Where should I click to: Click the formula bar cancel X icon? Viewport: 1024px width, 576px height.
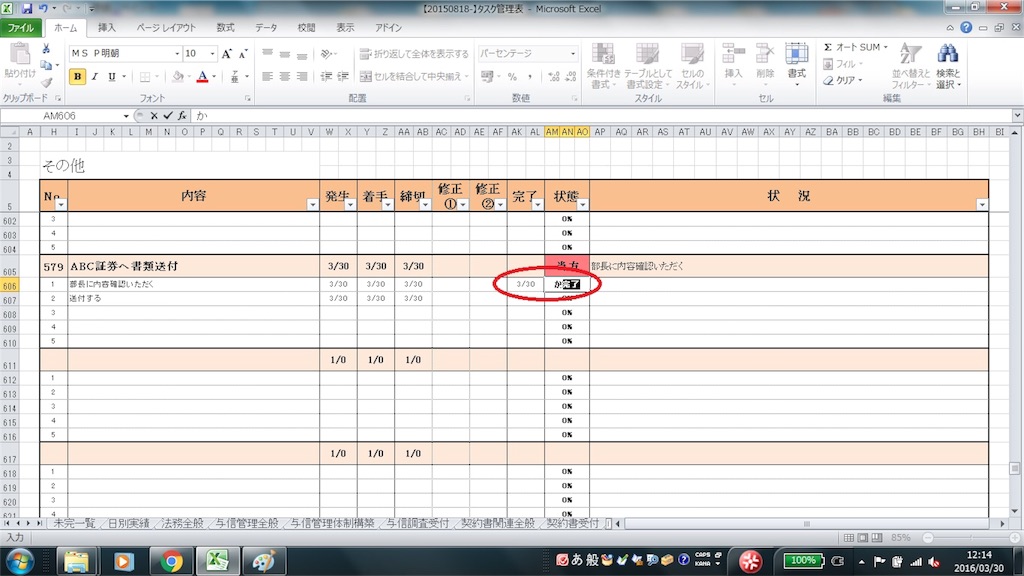point(153,116)
